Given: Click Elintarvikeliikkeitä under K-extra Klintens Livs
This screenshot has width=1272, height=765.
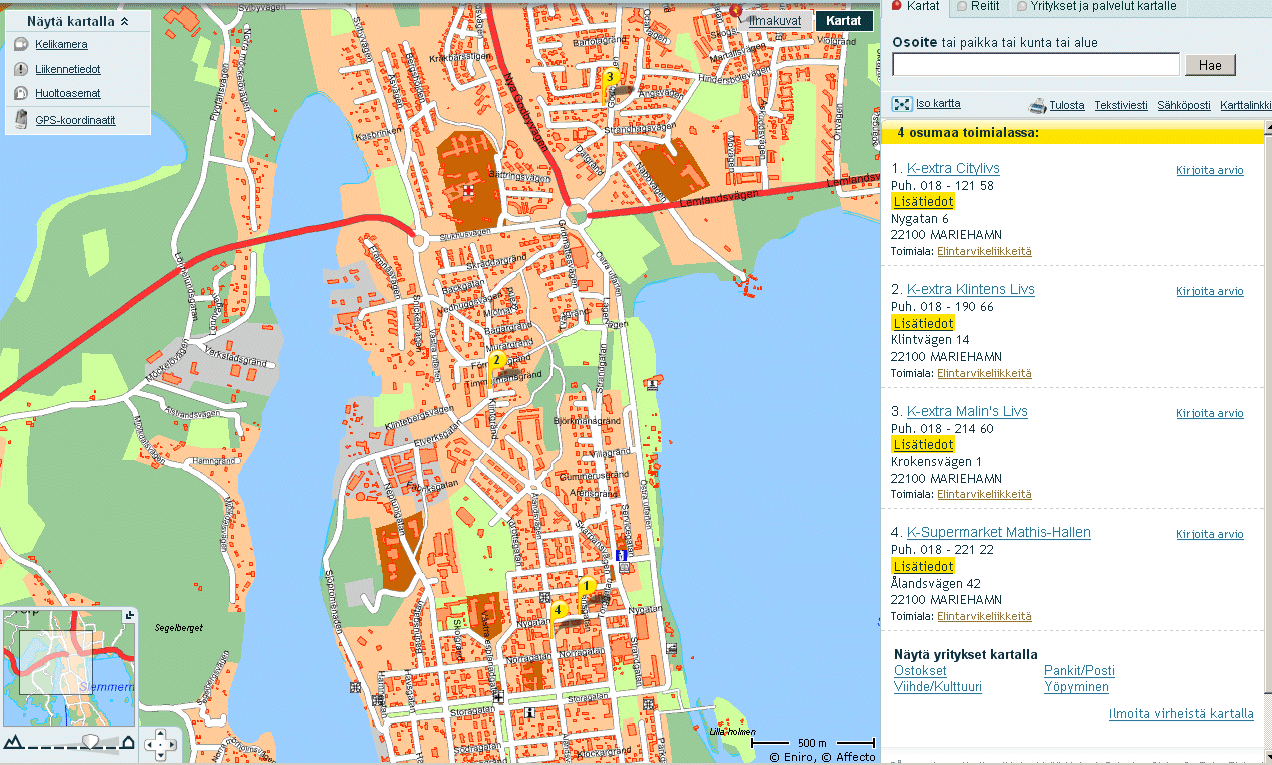Looking at the screenshot, I should (x=984, y=373).
